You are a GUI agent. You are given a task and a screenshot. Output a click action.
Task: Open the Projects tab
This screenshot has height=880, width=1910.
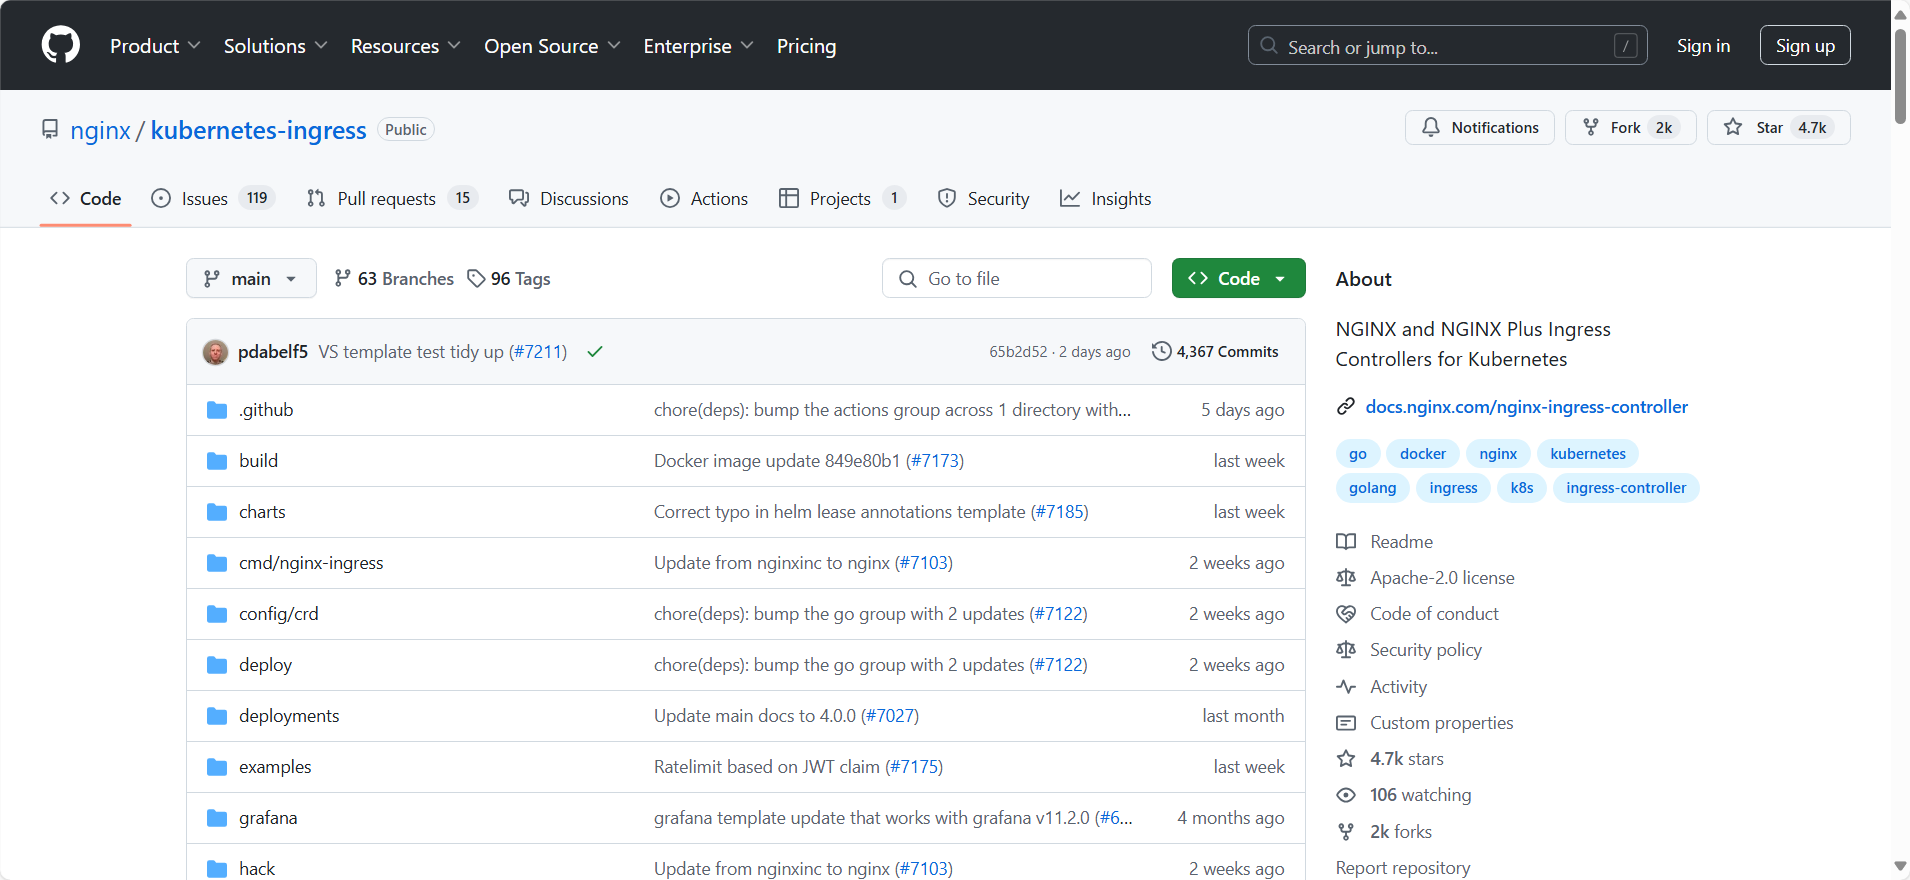[842, 198]
